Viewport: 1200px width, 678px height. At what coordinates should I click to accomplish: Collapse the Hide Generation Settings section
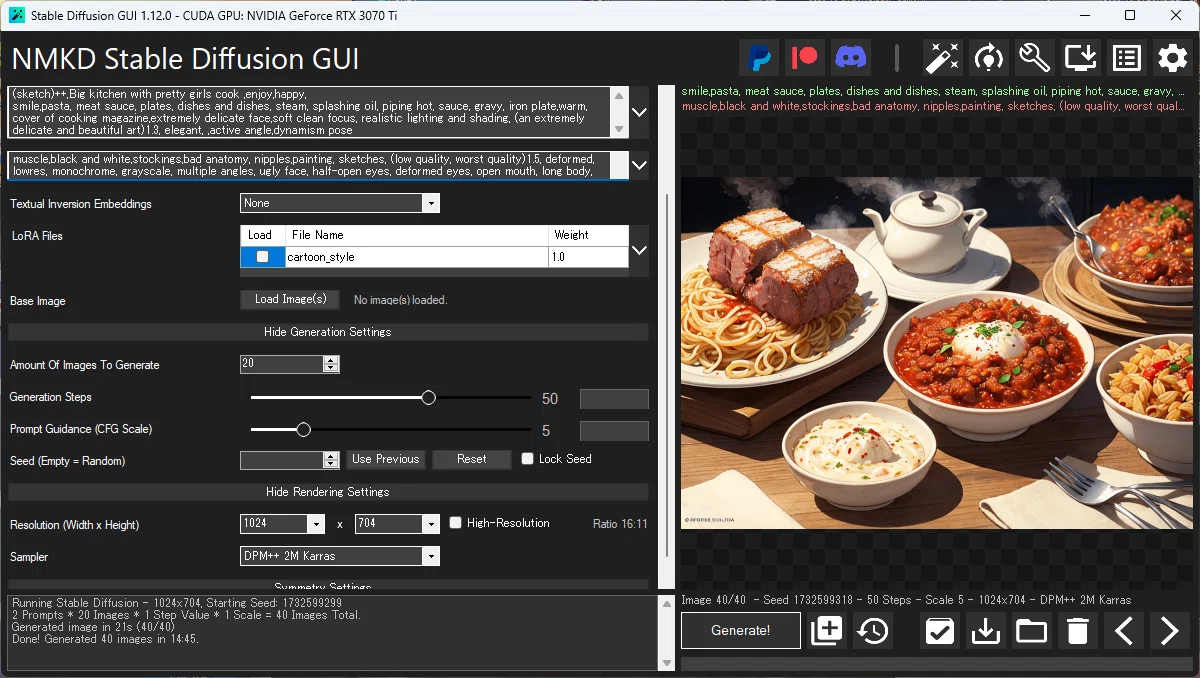coord(328,332)
